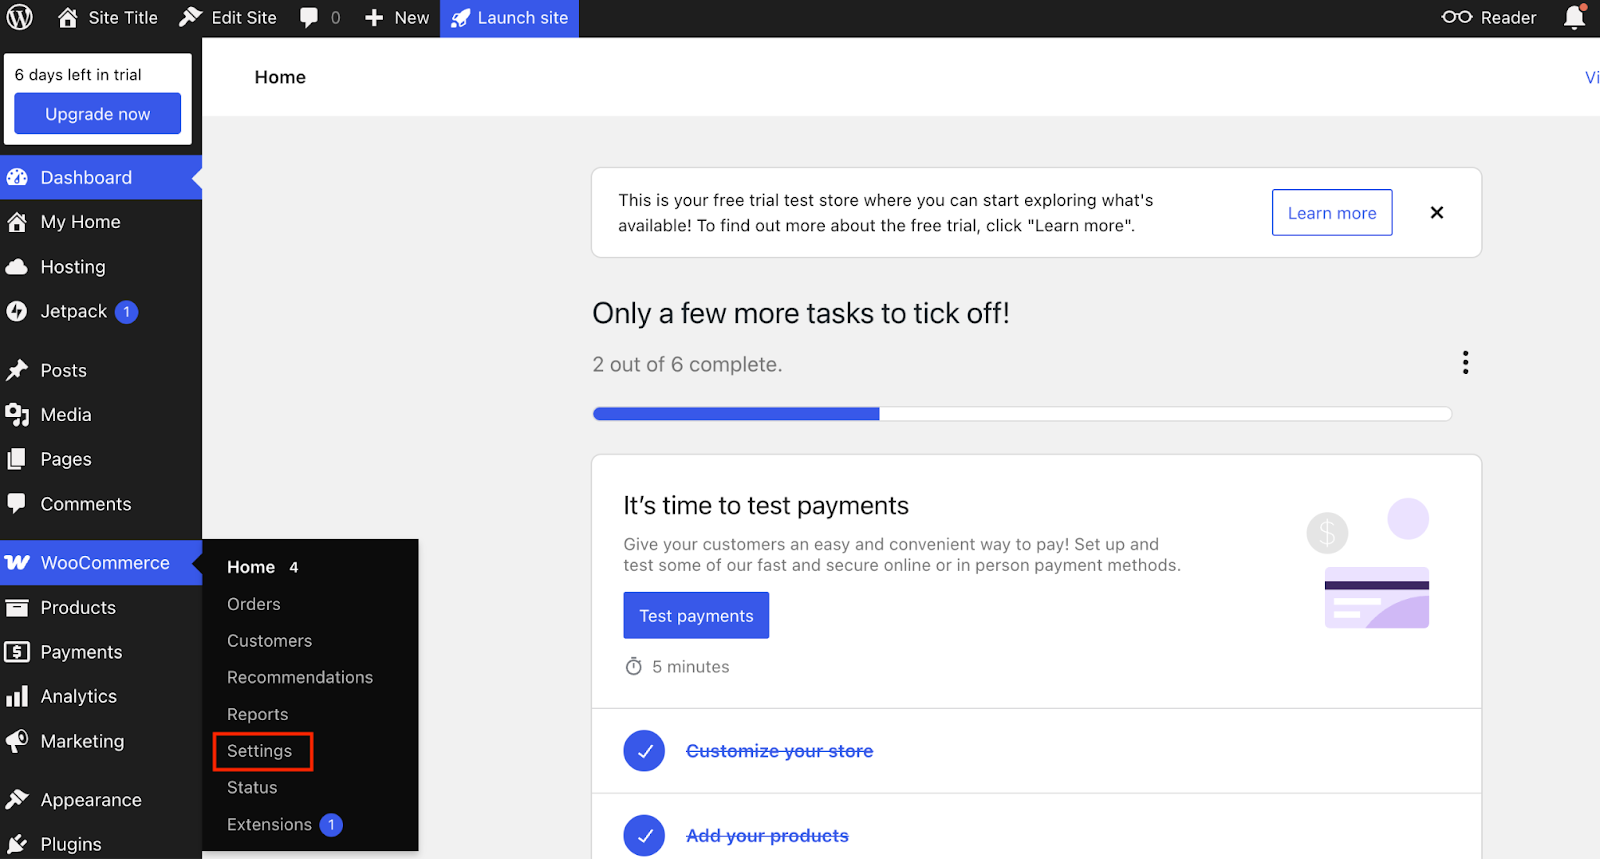Click the Test payments button
Image resolution: width=1600 pixels, height=859 pixels.
696,615
